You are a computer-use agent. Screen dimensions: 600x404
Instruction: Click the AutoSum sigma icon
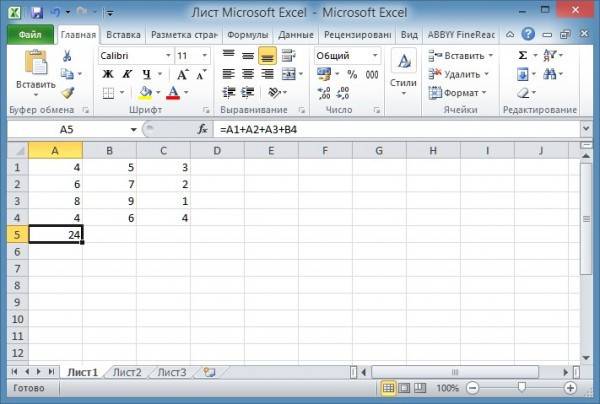pyautogui.click(x=523, y=56)
